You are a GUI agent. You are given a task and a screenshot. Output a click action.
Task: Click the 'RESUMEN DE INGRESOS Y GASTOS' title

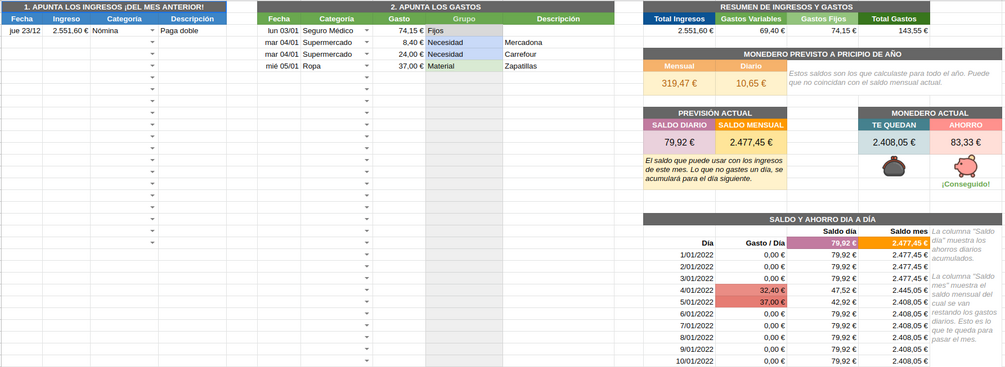[x=786, y=7]
